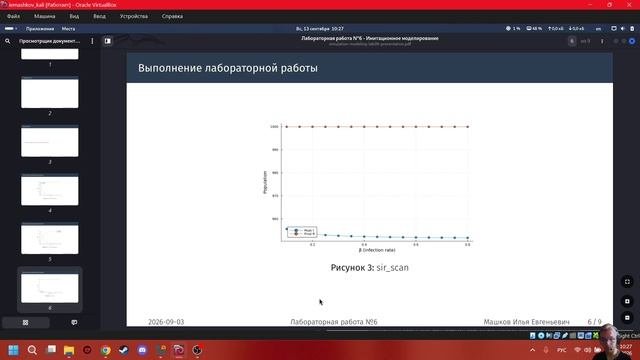Click the date and time in the top panel

[320, 29]
